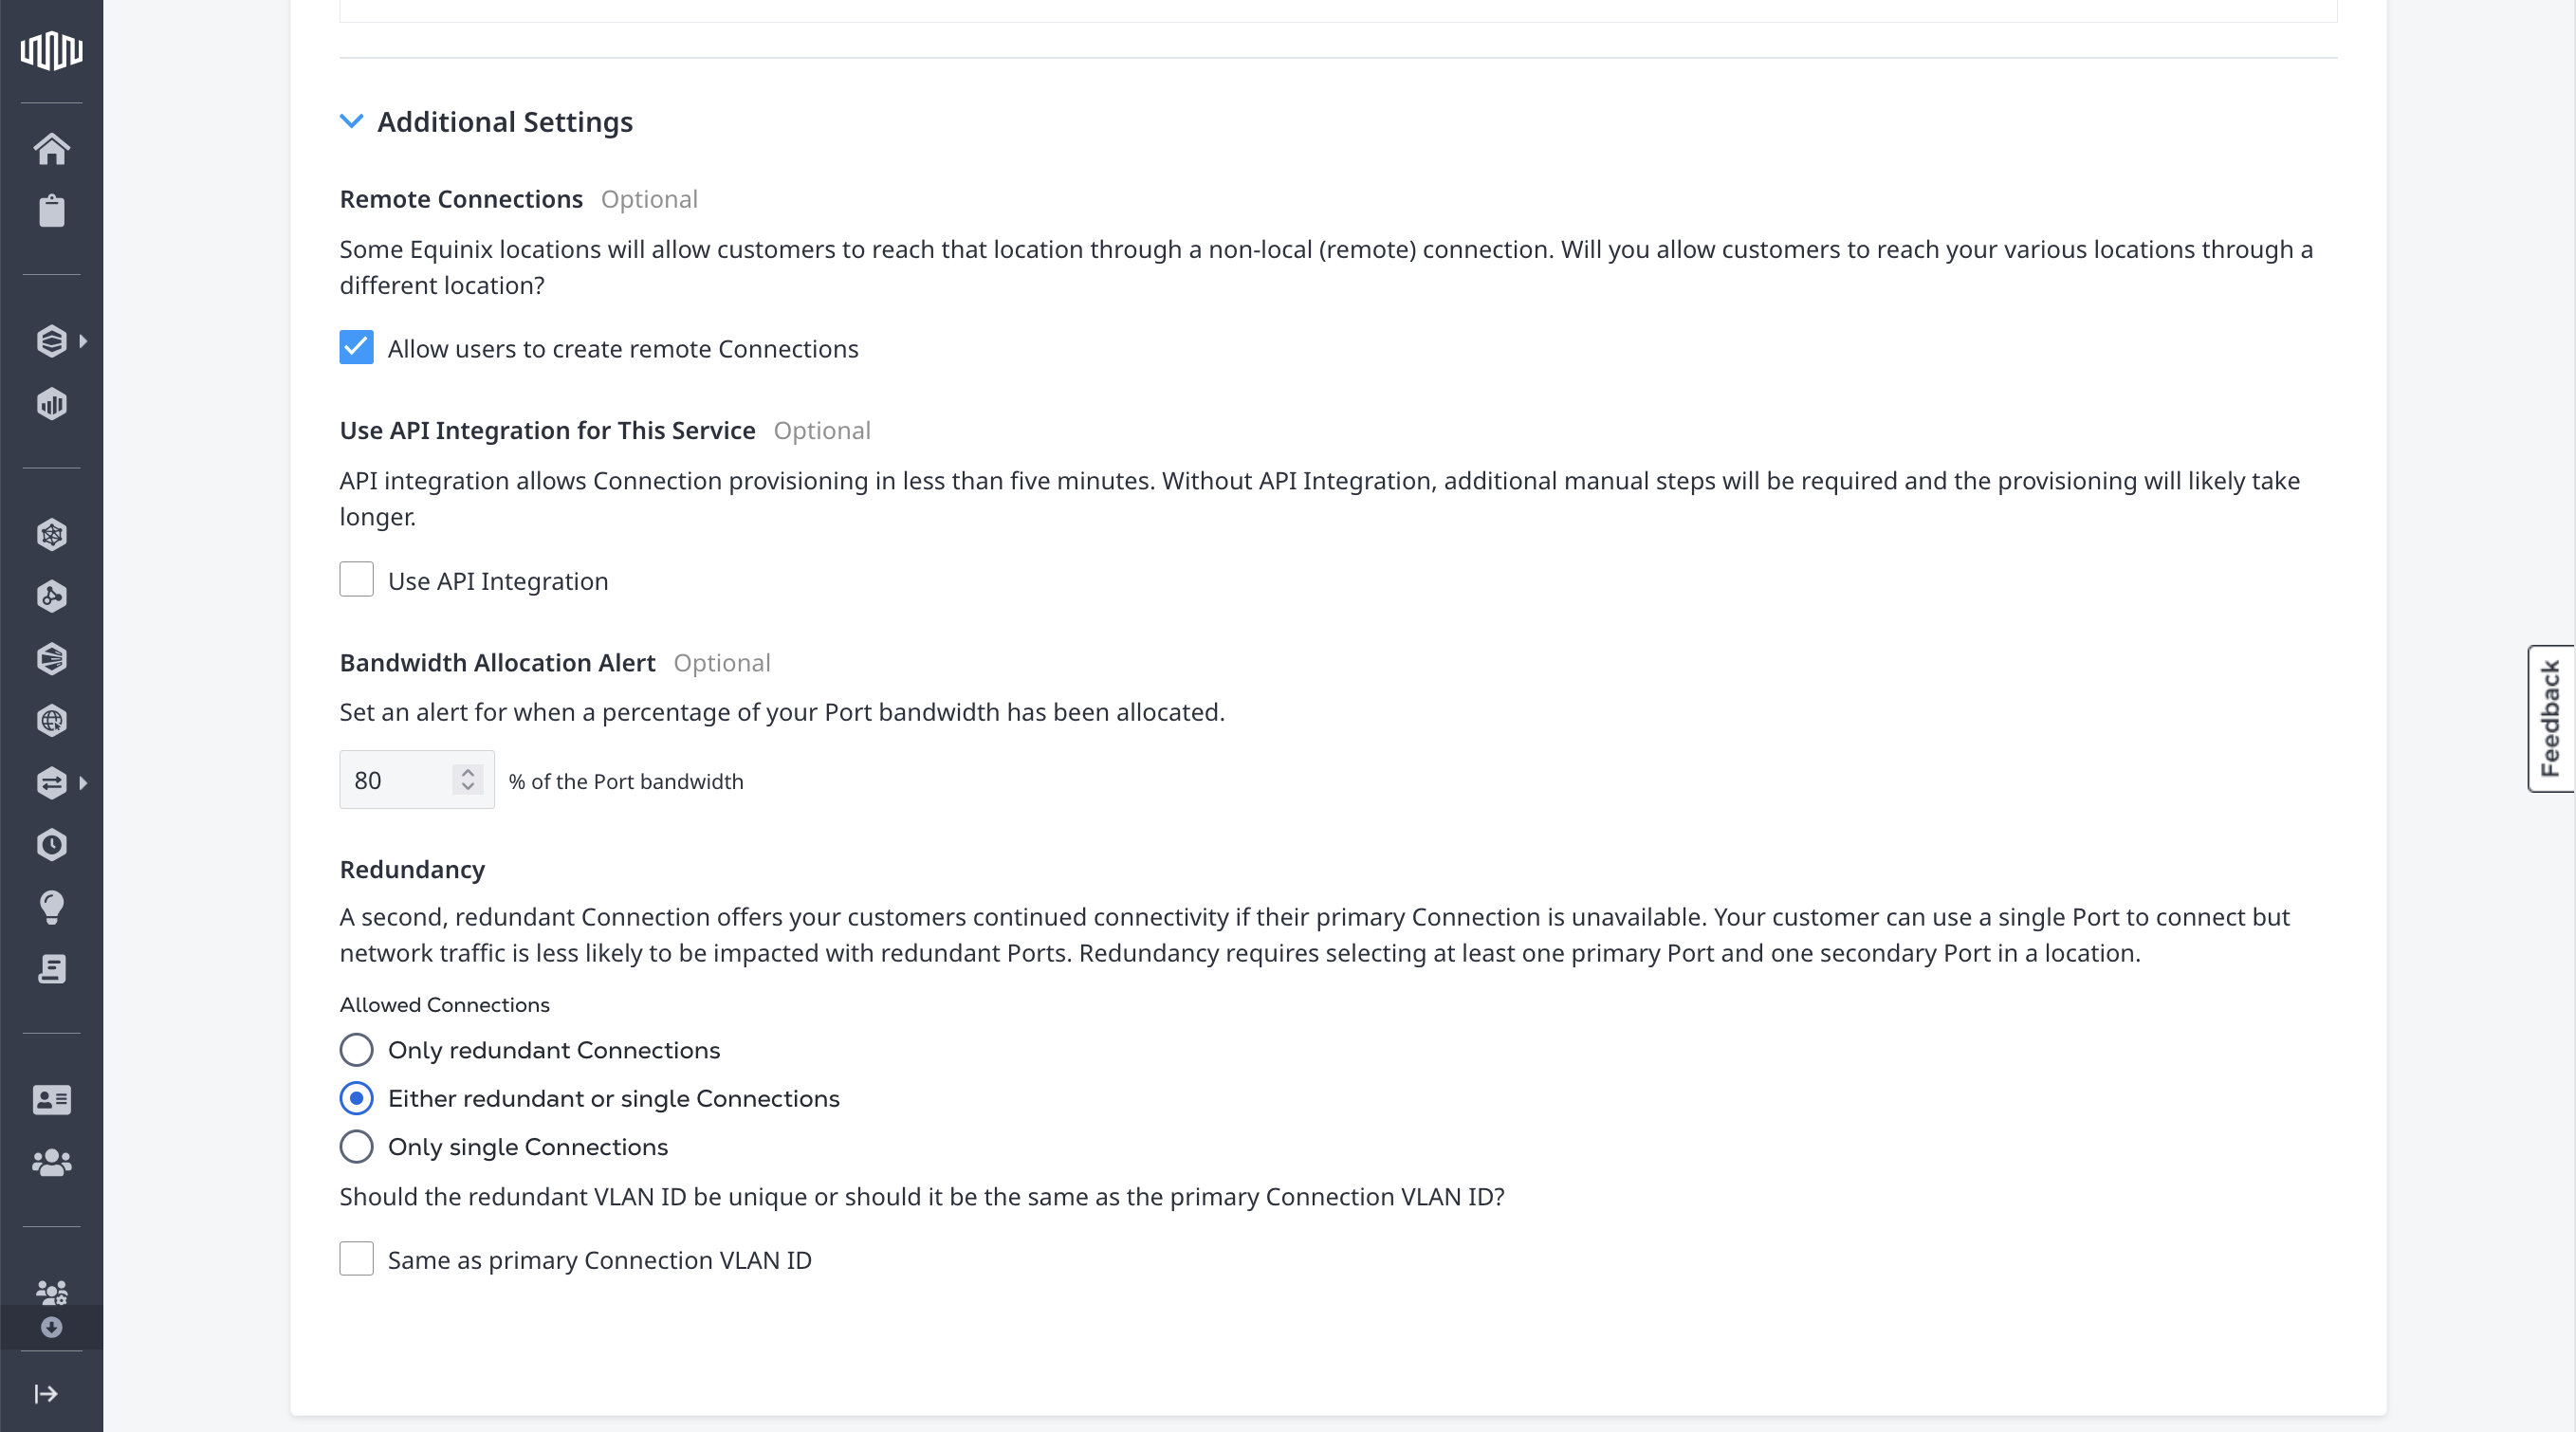The image size is (2576, 1432).
Task: Open the Feedback side tab
Action: click(x=2550, y=718)
